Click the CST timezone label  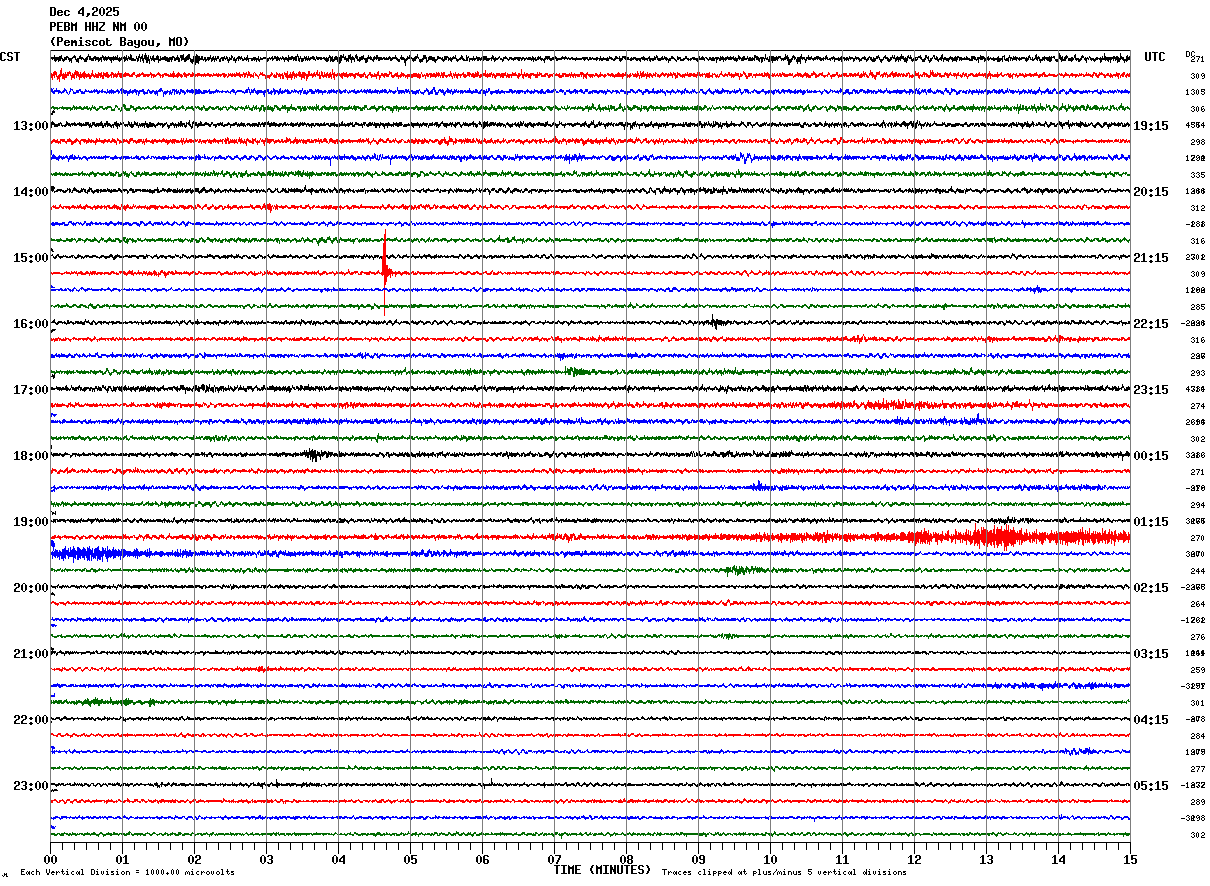click(x=10, y=57)
